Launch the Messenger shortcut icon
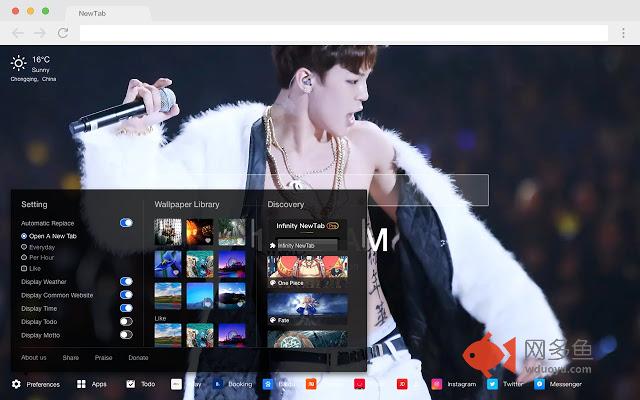The image size is (640, 400). click(x=539, y=384)
